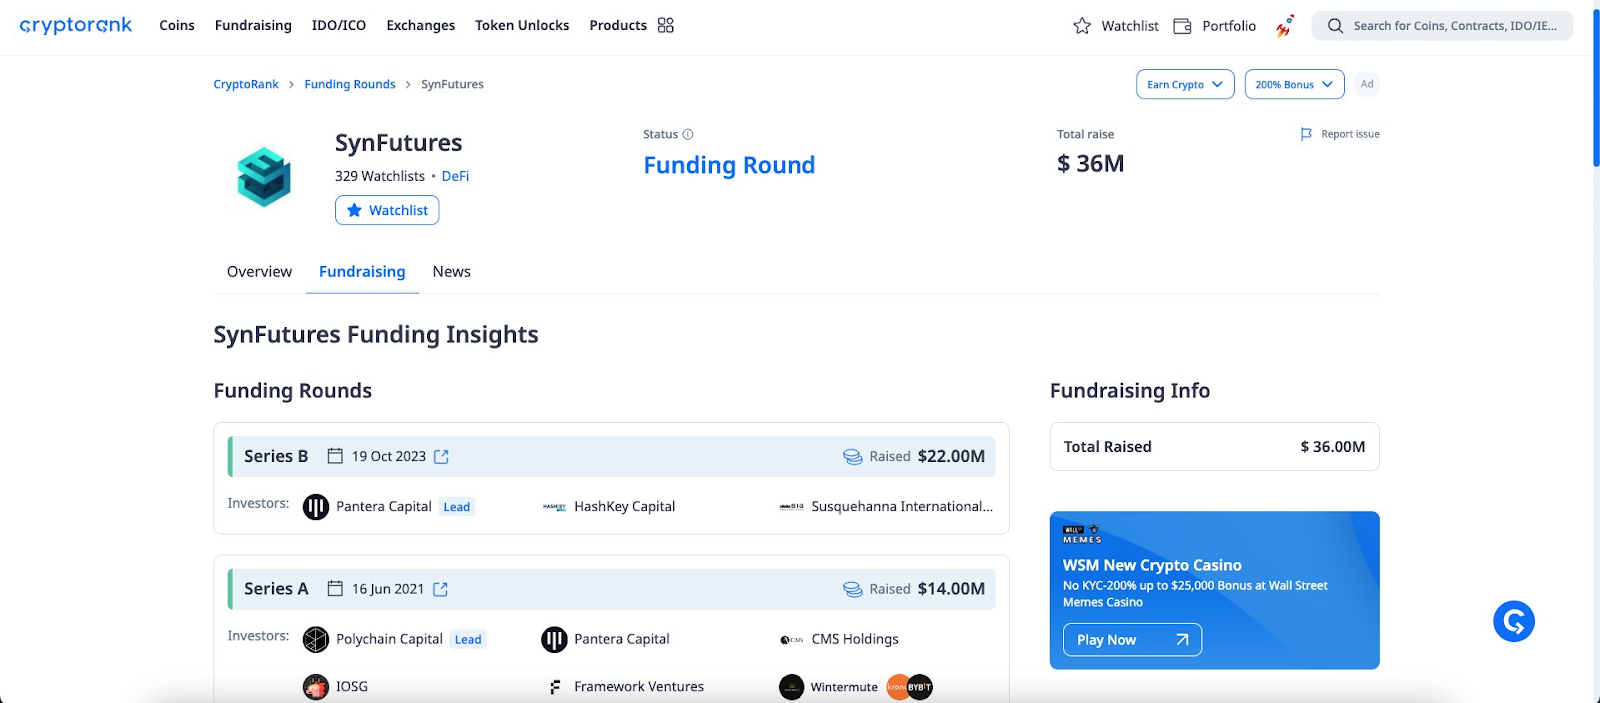Viewport: 1600px width, 703px height.
Task: Click the Polychain Capital logo
Action: point(316,639)
